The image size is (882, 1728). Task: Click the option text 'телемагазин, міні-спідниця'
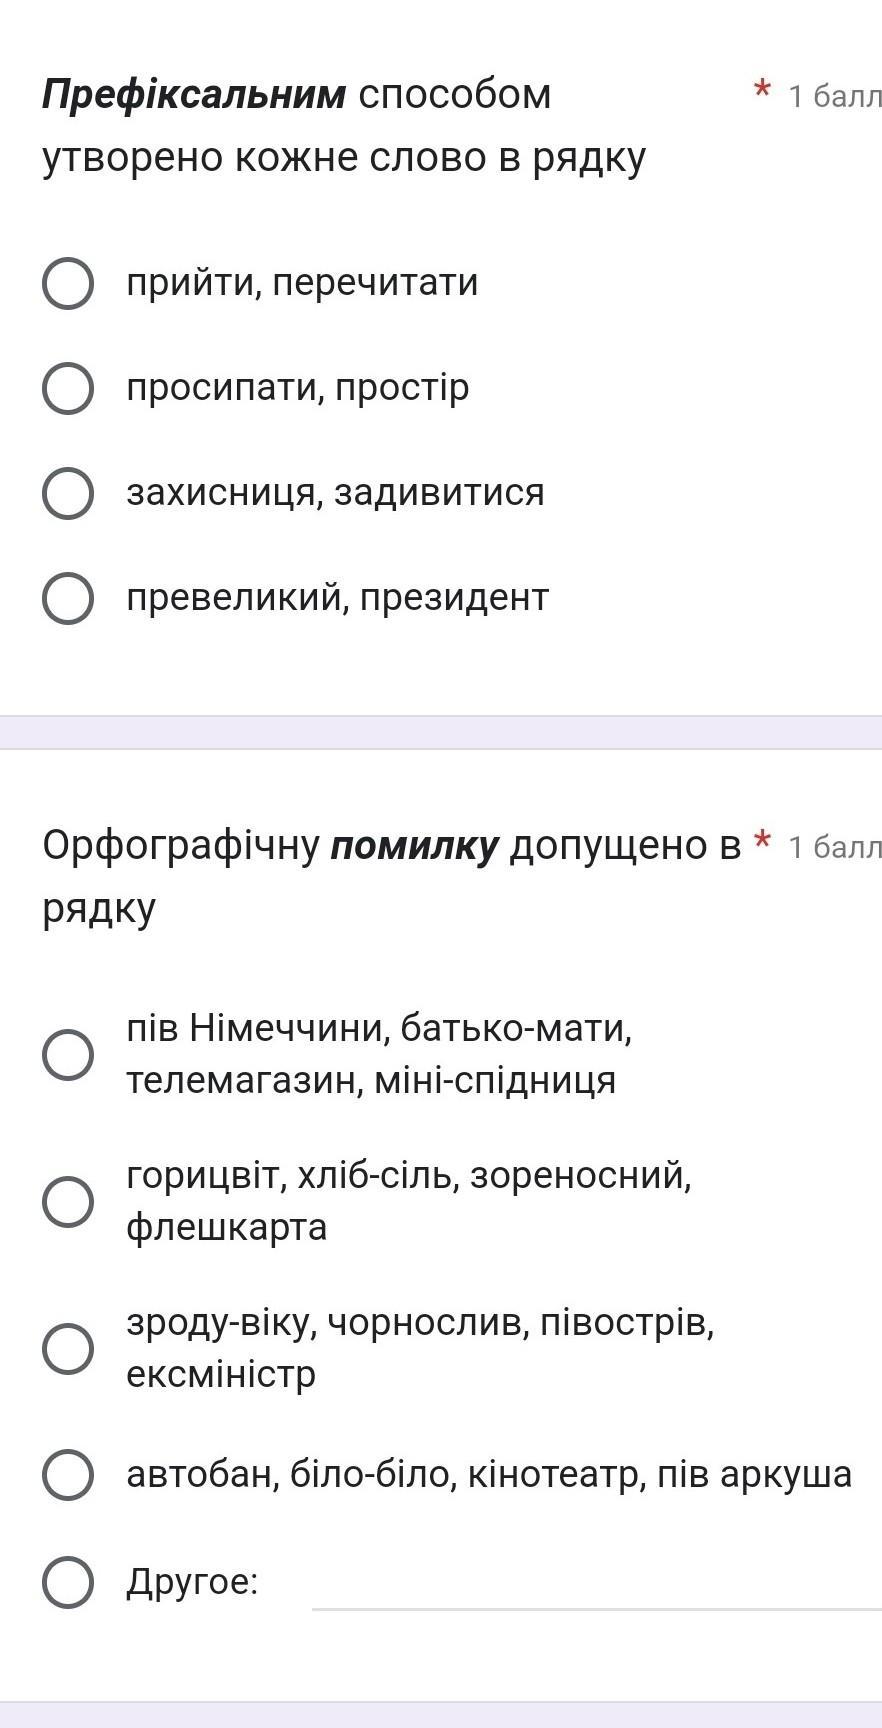(371, 1081)
